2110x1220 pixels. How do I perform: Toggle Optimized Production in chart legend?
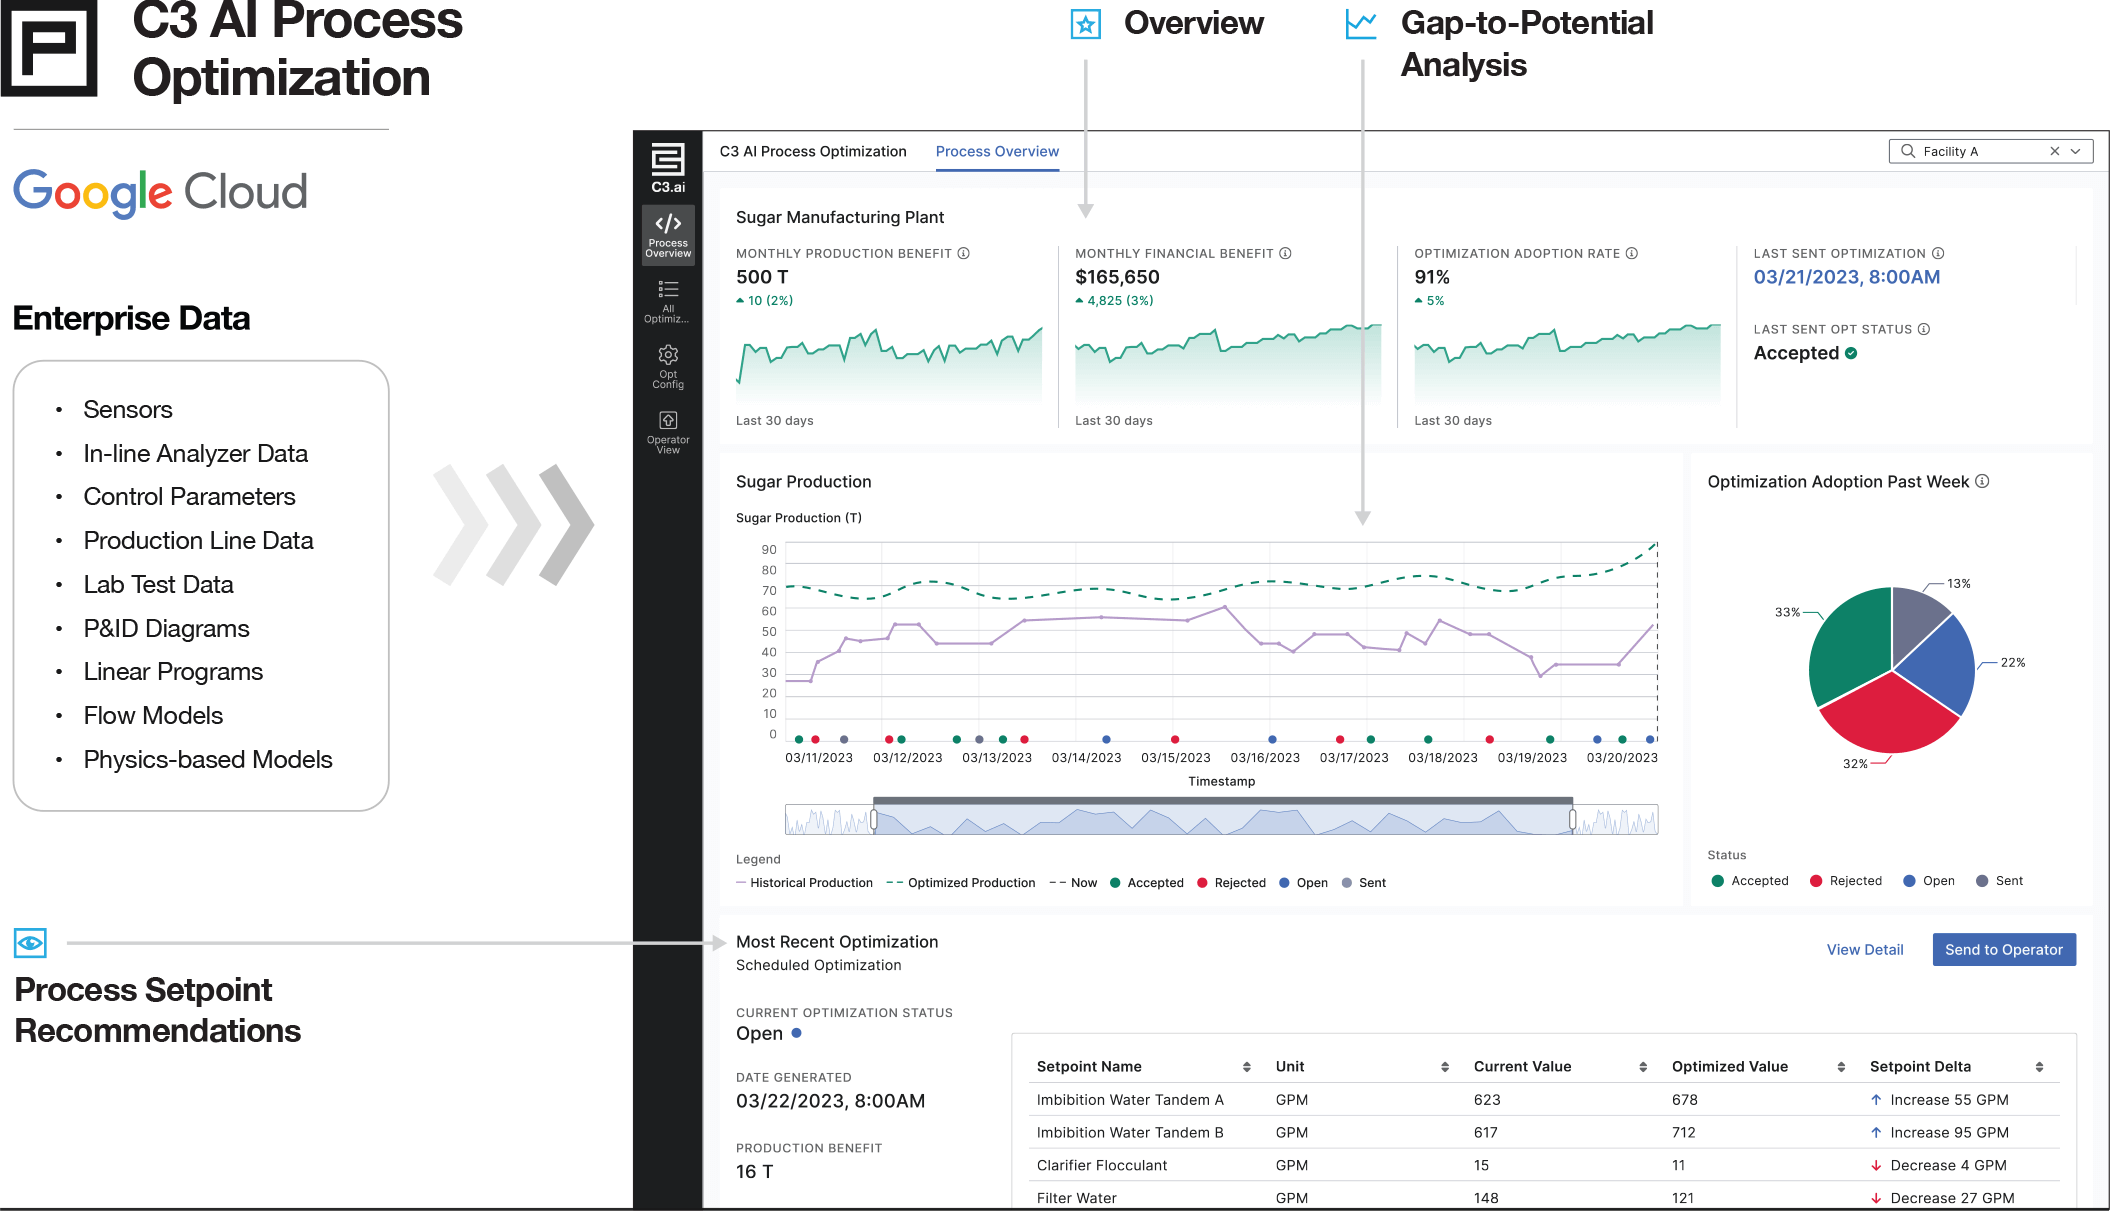[x=961, y=882]
